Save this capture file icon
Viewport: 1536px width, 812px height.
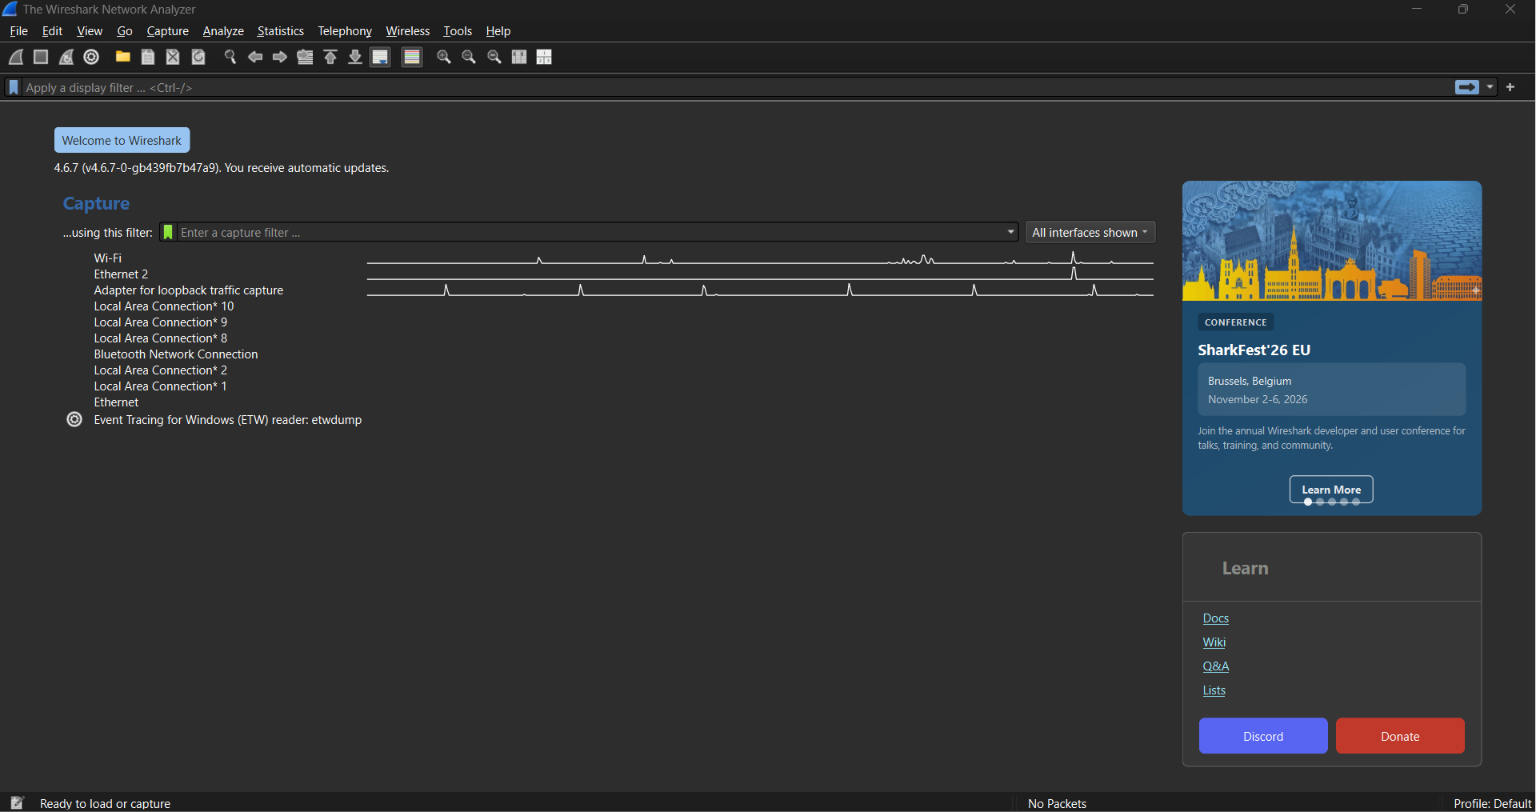coord(148,57)
